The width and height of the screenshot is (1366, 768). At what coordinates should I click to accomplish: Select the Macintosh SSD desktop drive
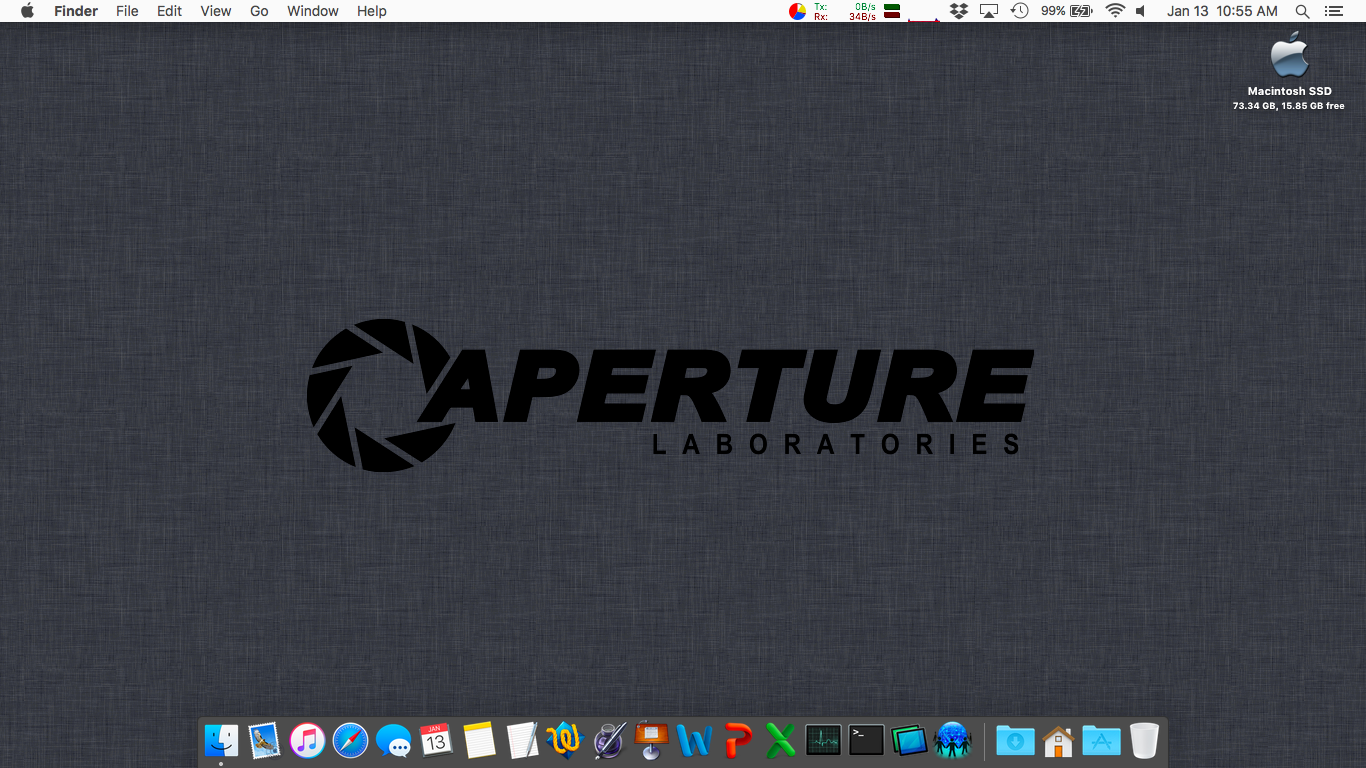[1289, 70]
